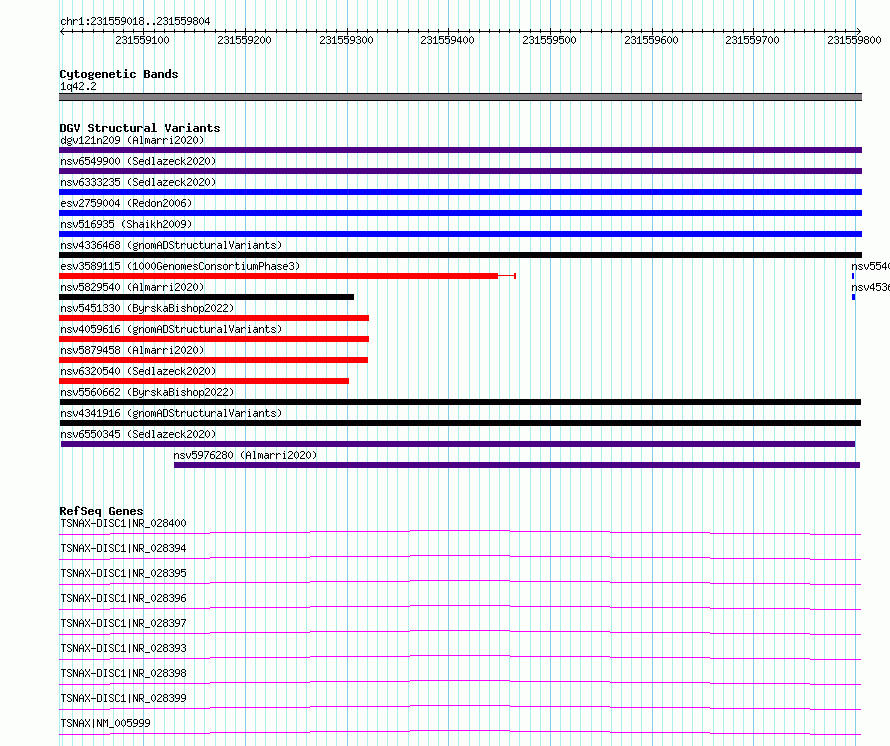Open the nsv6333235 (Sedlazeck2020) variant label

click(x=138, y=182)
